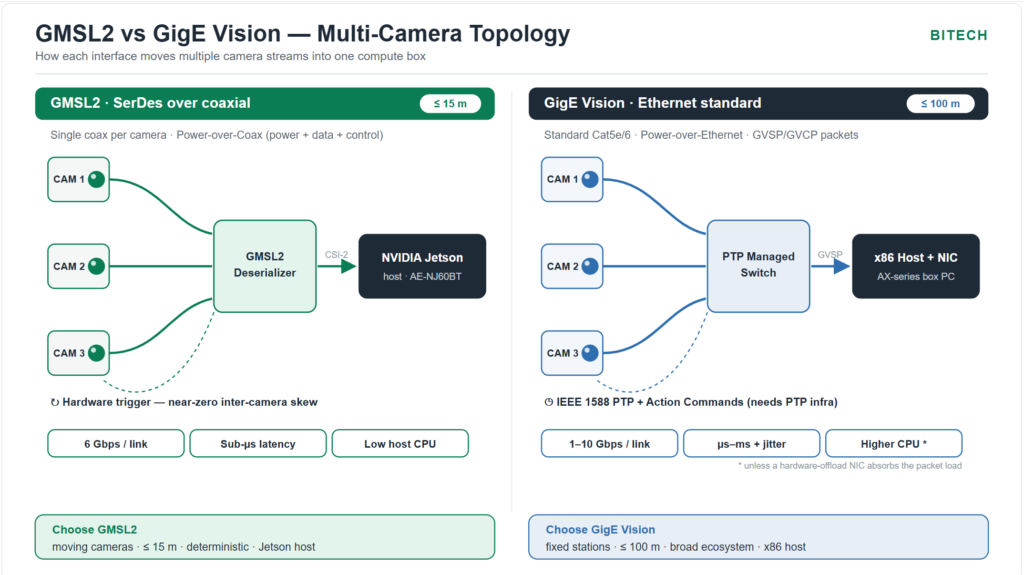Click the GVSP link label
This screenshot has width=1024, height=575.
point(830,255)
